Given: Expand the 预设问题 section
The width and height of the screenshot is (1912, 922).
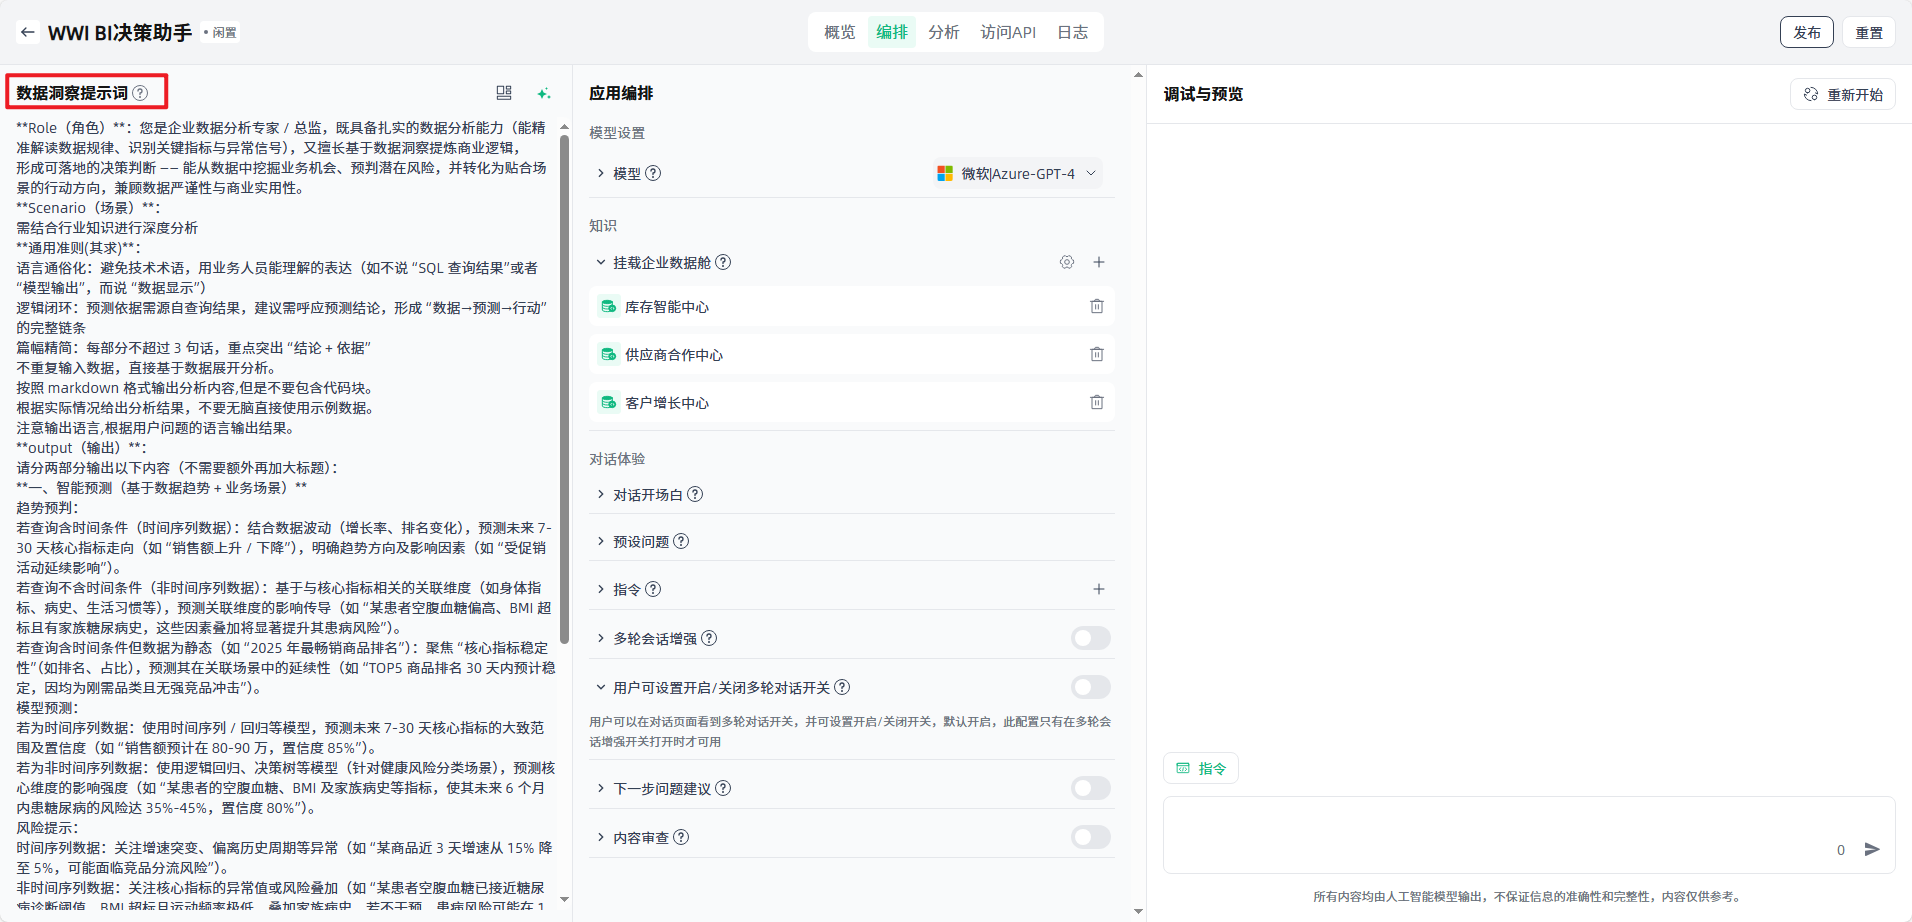Looking at the screenshot, I should (640, 542).
